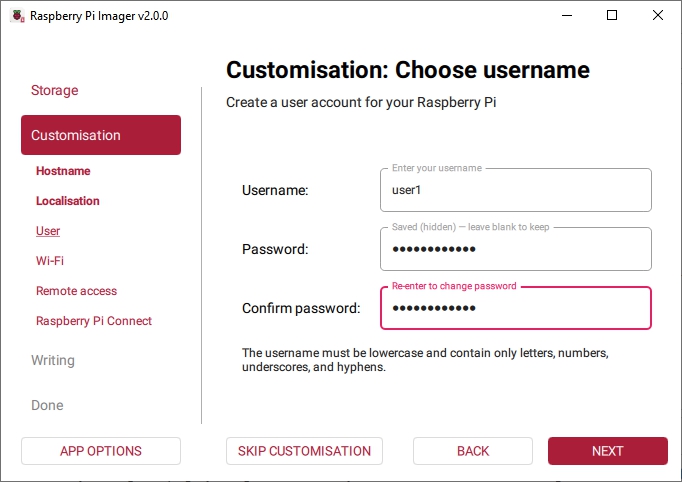Open the Remote access section
This screenshot has height=482, width=682.
tap(76, 291)
